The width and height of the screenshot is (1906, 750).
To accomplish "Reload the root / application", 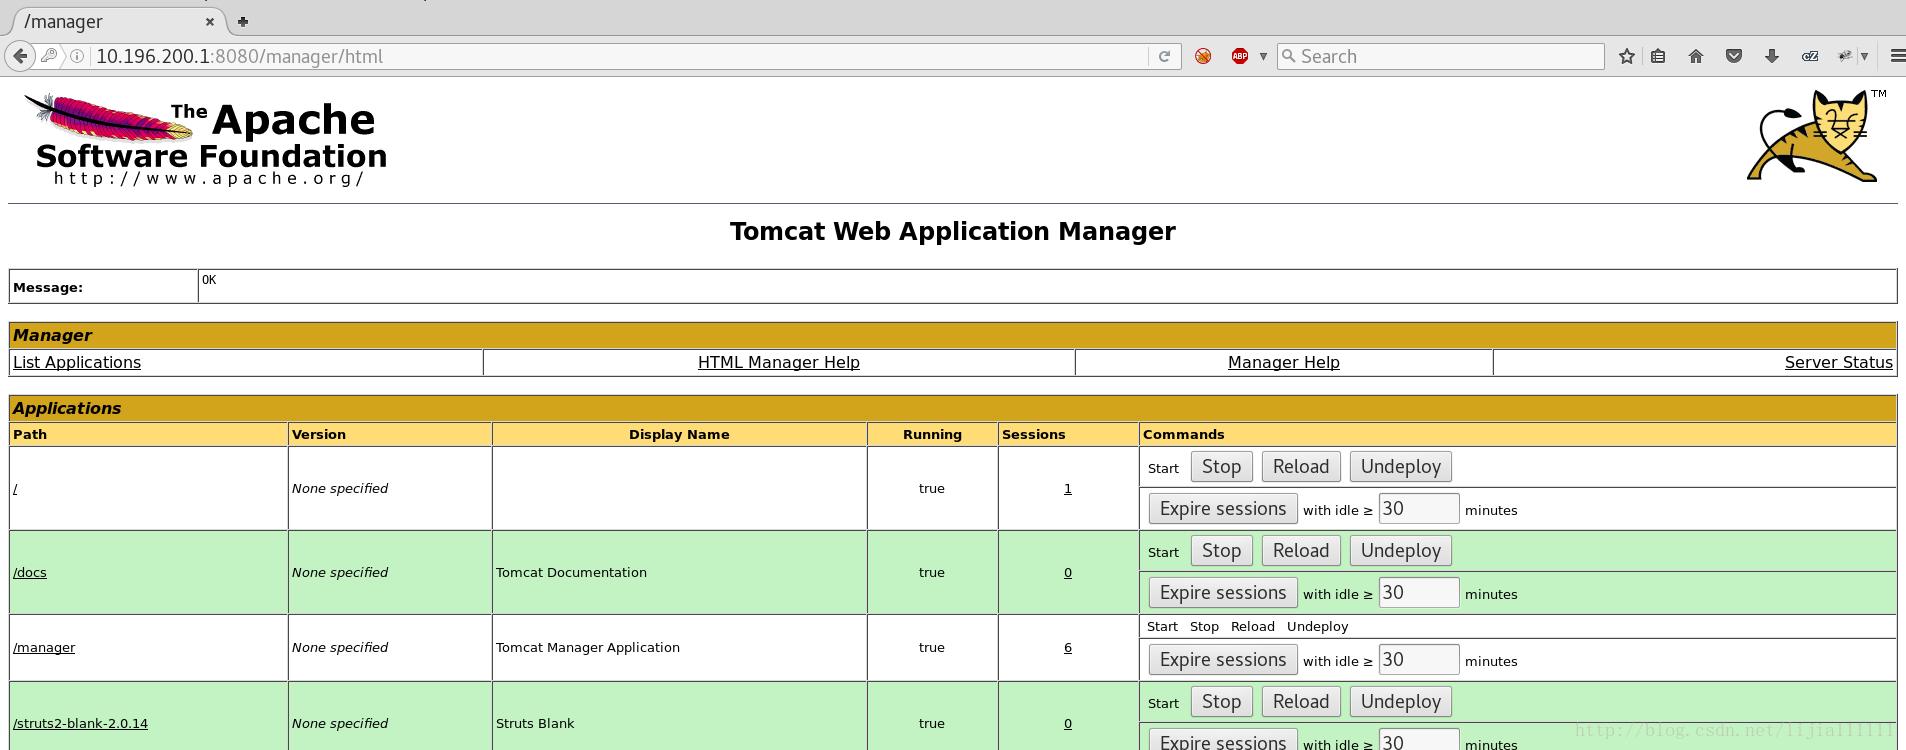I will 1301,467.
